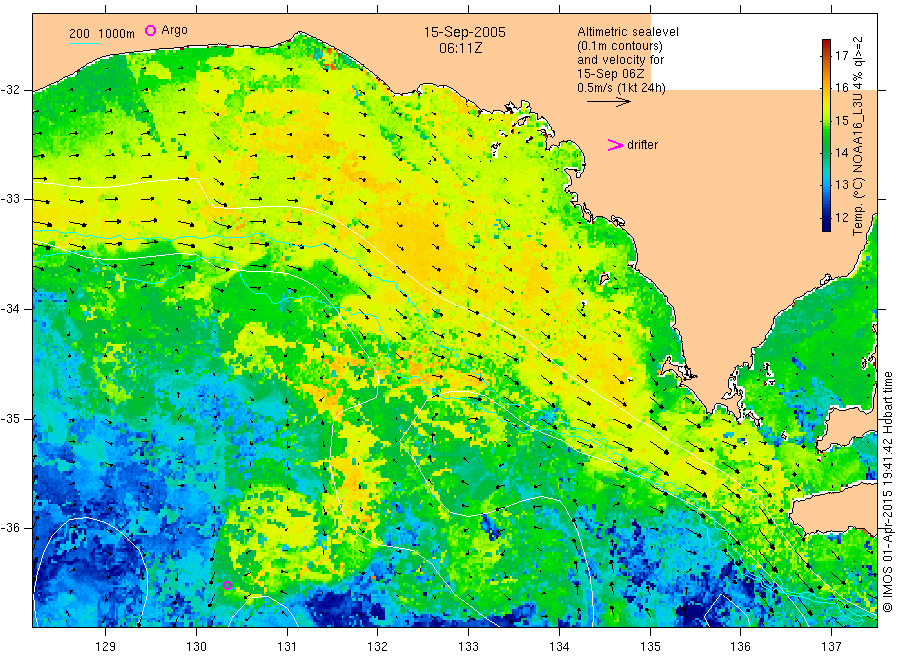Click the color bar value 16
The width and height of the screenshot is (900, 660).
click(x=841, y=88)
